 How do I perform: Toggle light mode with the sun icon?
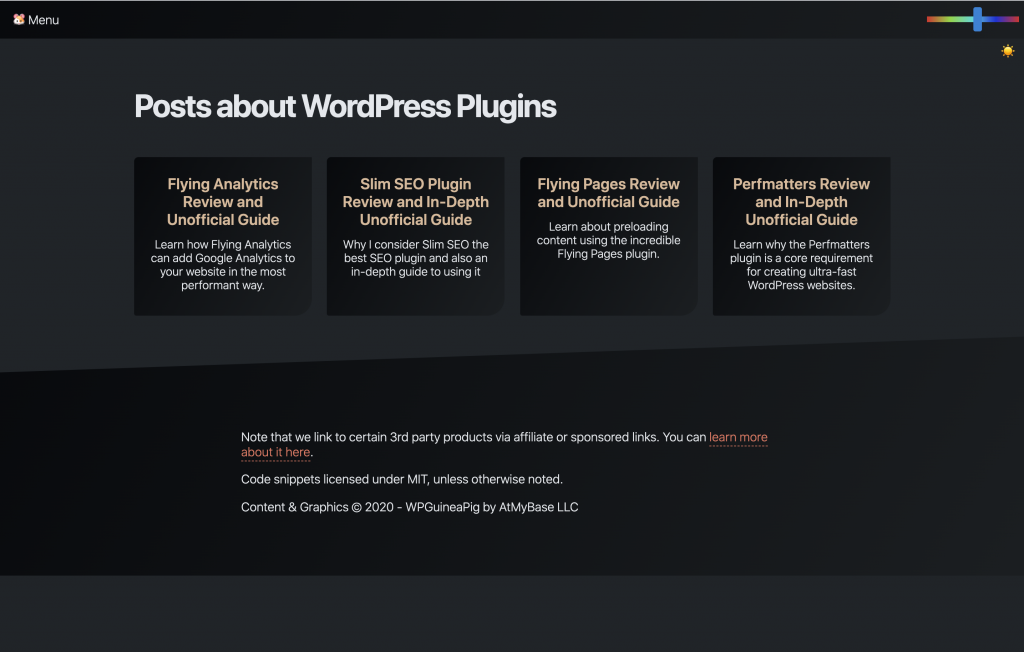1007,51
